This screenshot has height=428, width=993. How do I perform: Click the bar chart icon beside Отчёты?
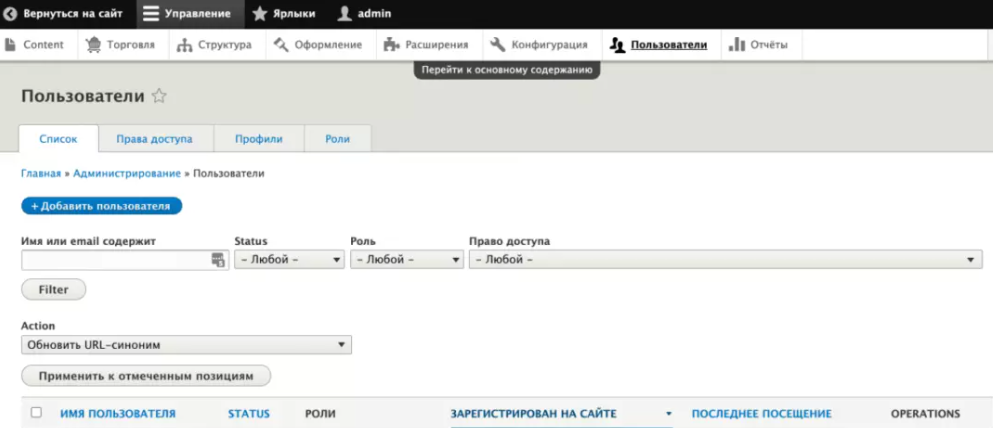(x=737, y=44)
